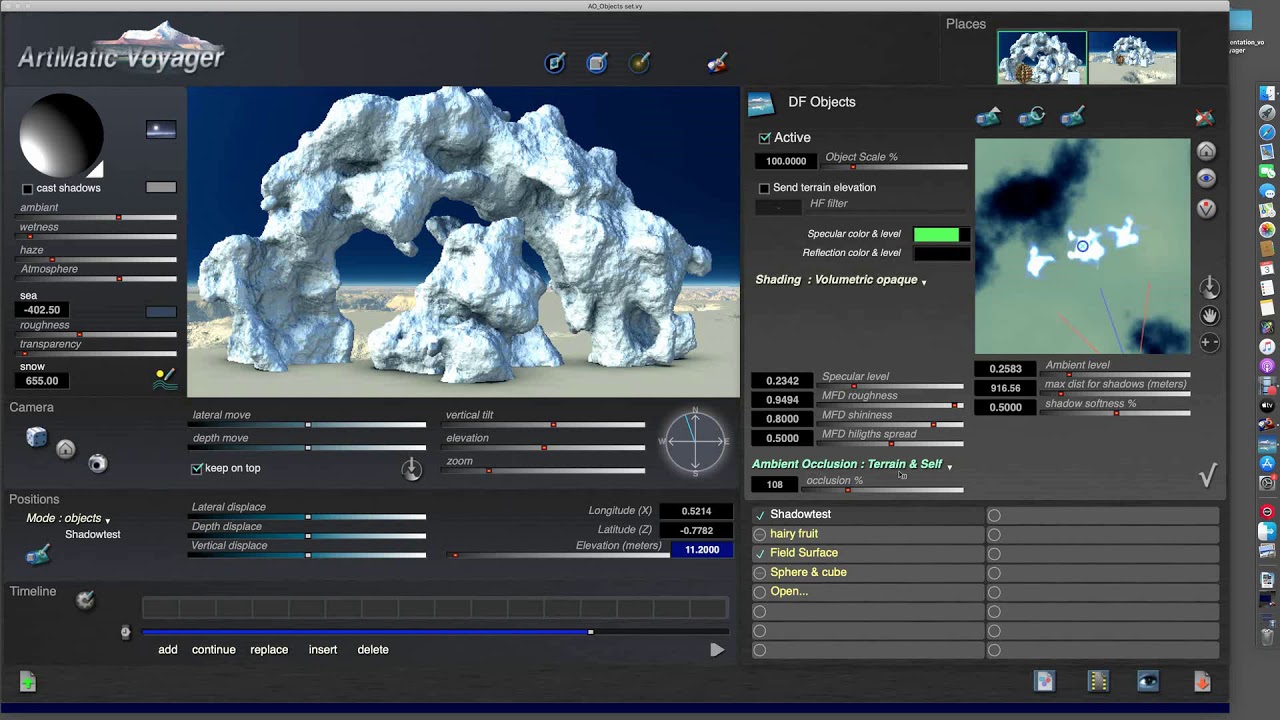The image size is (1280, 720).
Task: Select the second Places thumbnail
Action: click(x=1132, y=57)
